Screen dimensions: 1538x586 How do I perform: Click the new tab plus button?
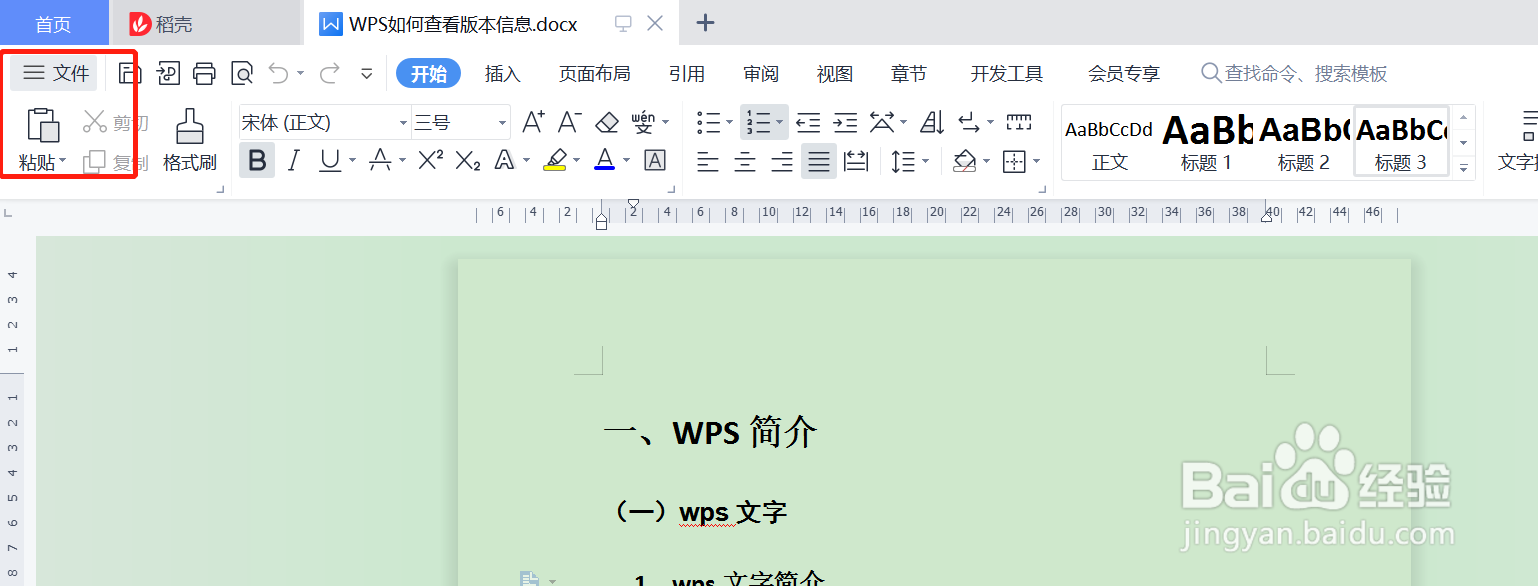click(x=705, y=23)
